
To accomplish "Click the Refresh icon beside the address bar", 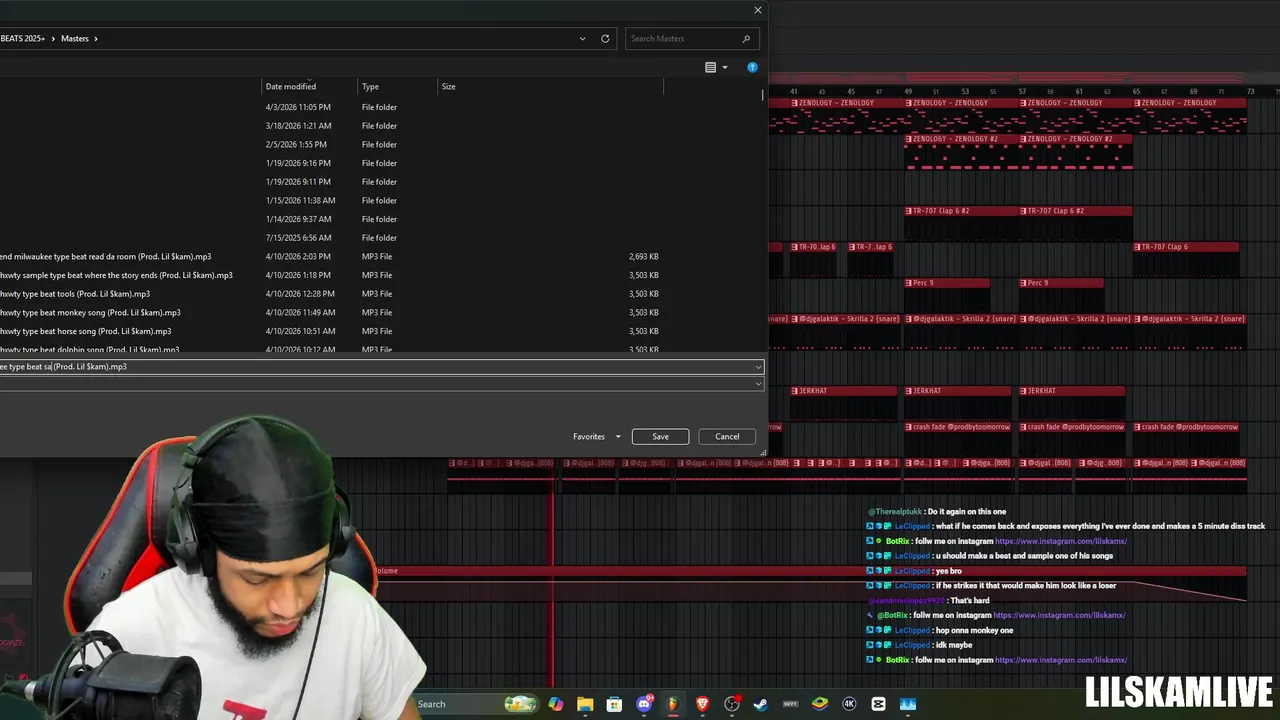I will click(605, 38).
